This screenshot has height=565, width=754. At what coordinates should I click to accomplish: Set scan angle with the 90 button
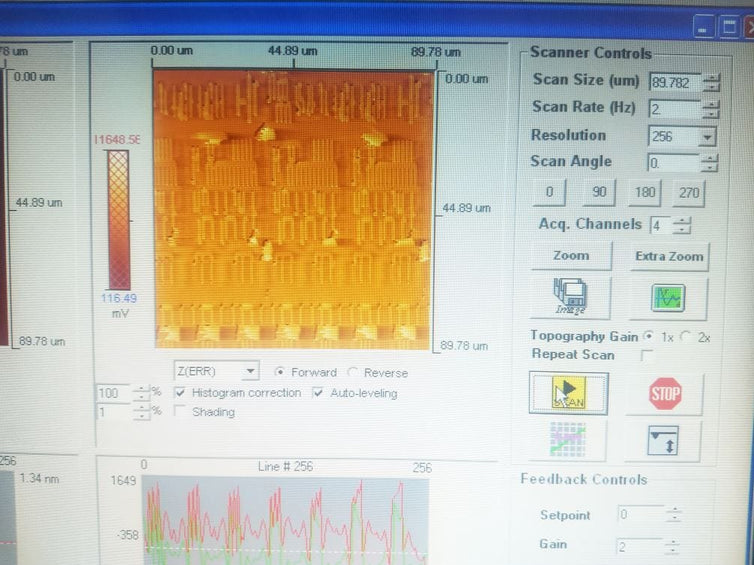coord(598,192)
